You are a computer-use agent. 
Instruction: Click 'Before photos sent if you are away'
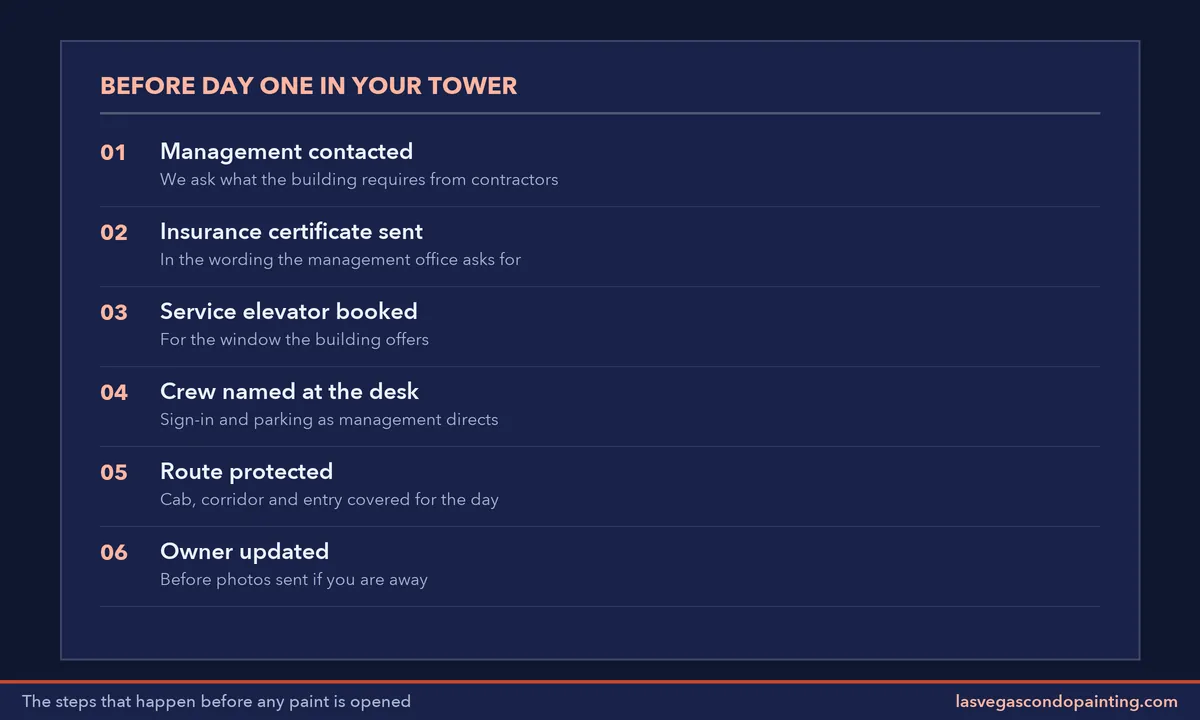pos(294,580)
